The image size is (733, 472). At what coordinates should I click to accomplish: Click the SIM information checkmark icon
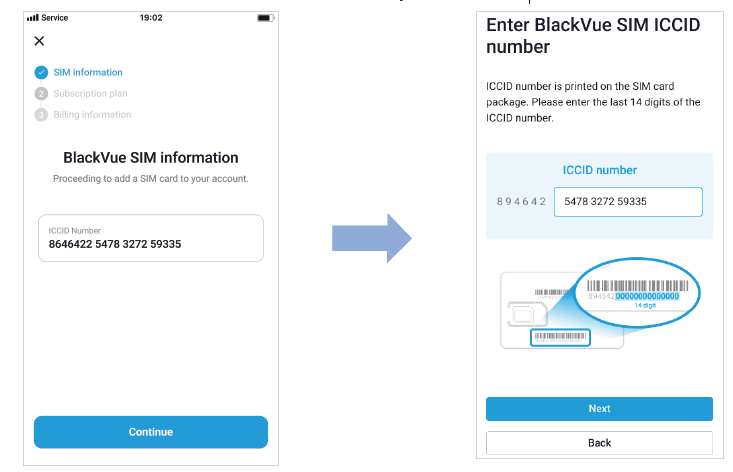(x=41, y=72)
